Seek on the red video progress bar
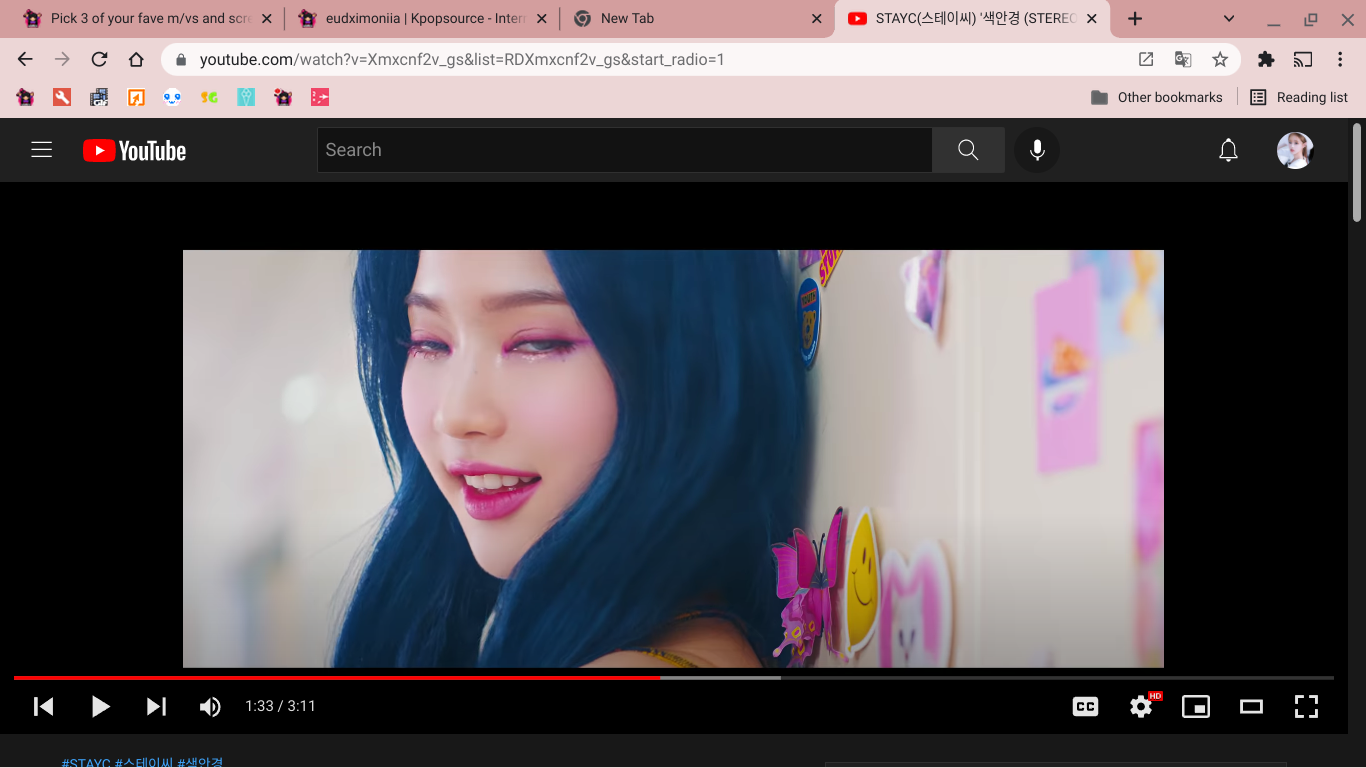 [x=337, y=677]
